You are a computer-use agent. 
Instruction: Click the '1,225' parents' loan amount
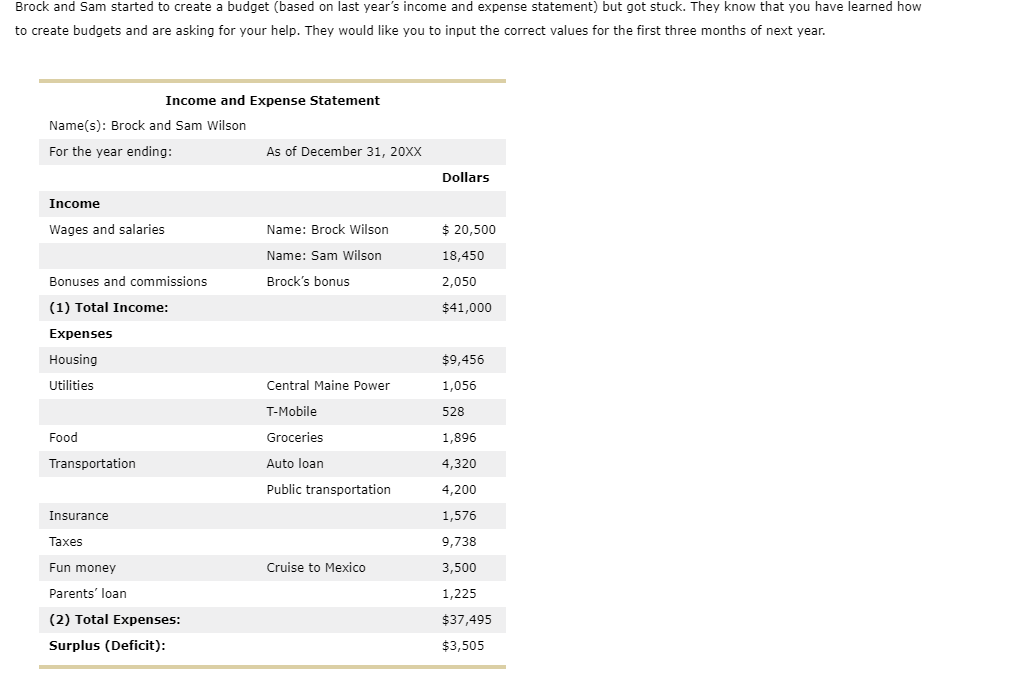point(459,594)
